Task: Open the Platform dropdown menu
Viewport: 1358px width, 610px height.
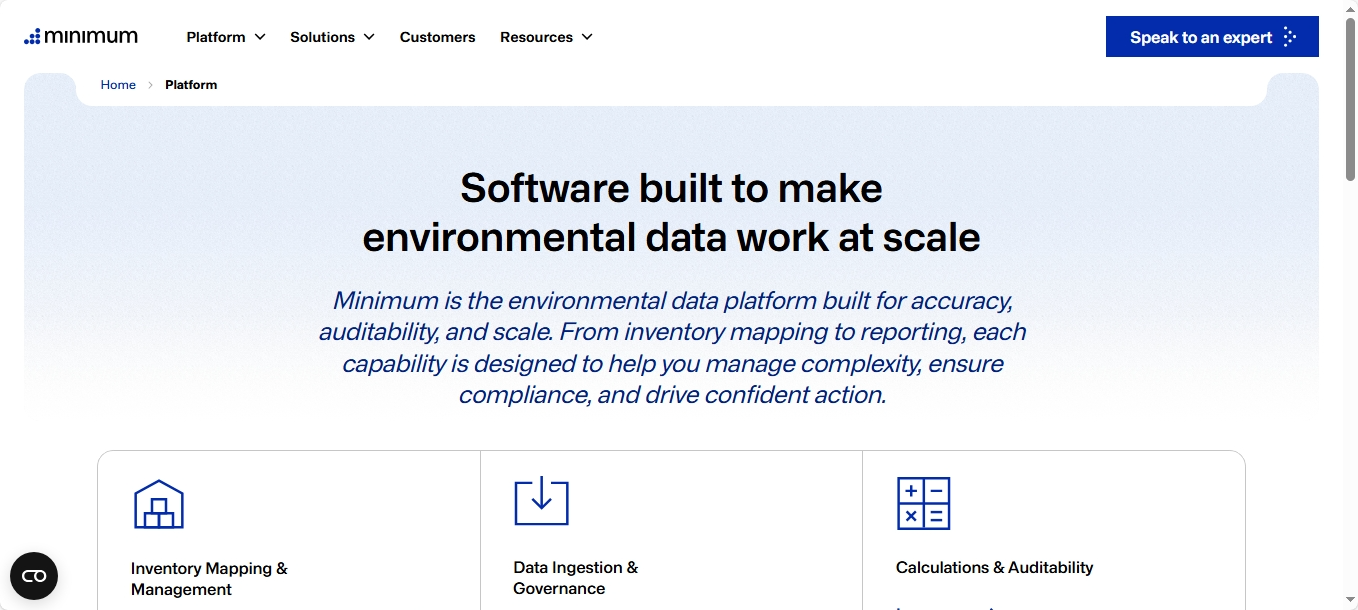Action: 226,37
